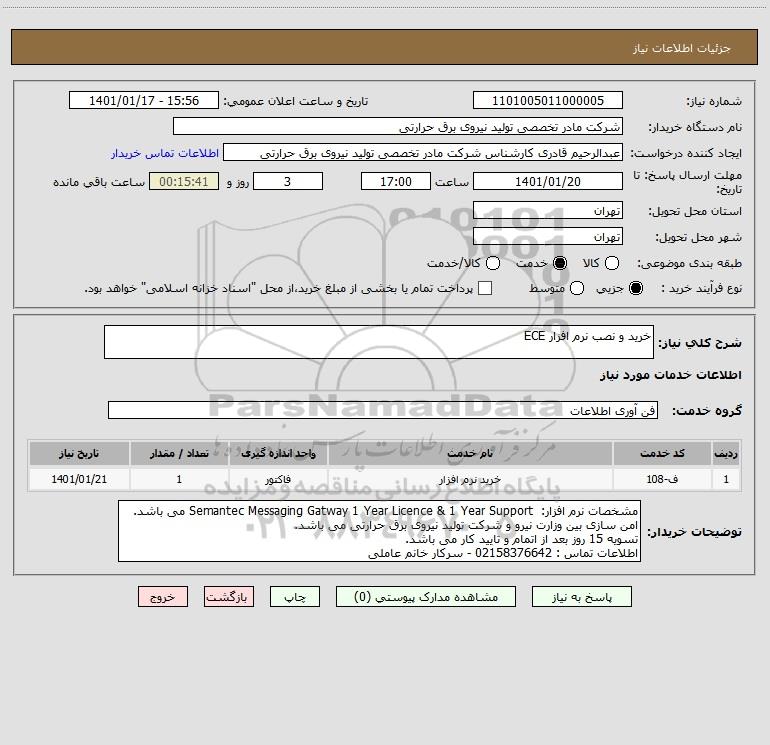Select the متوسط purchase type radio
The image size is (770, 745).
pos(577,288)
